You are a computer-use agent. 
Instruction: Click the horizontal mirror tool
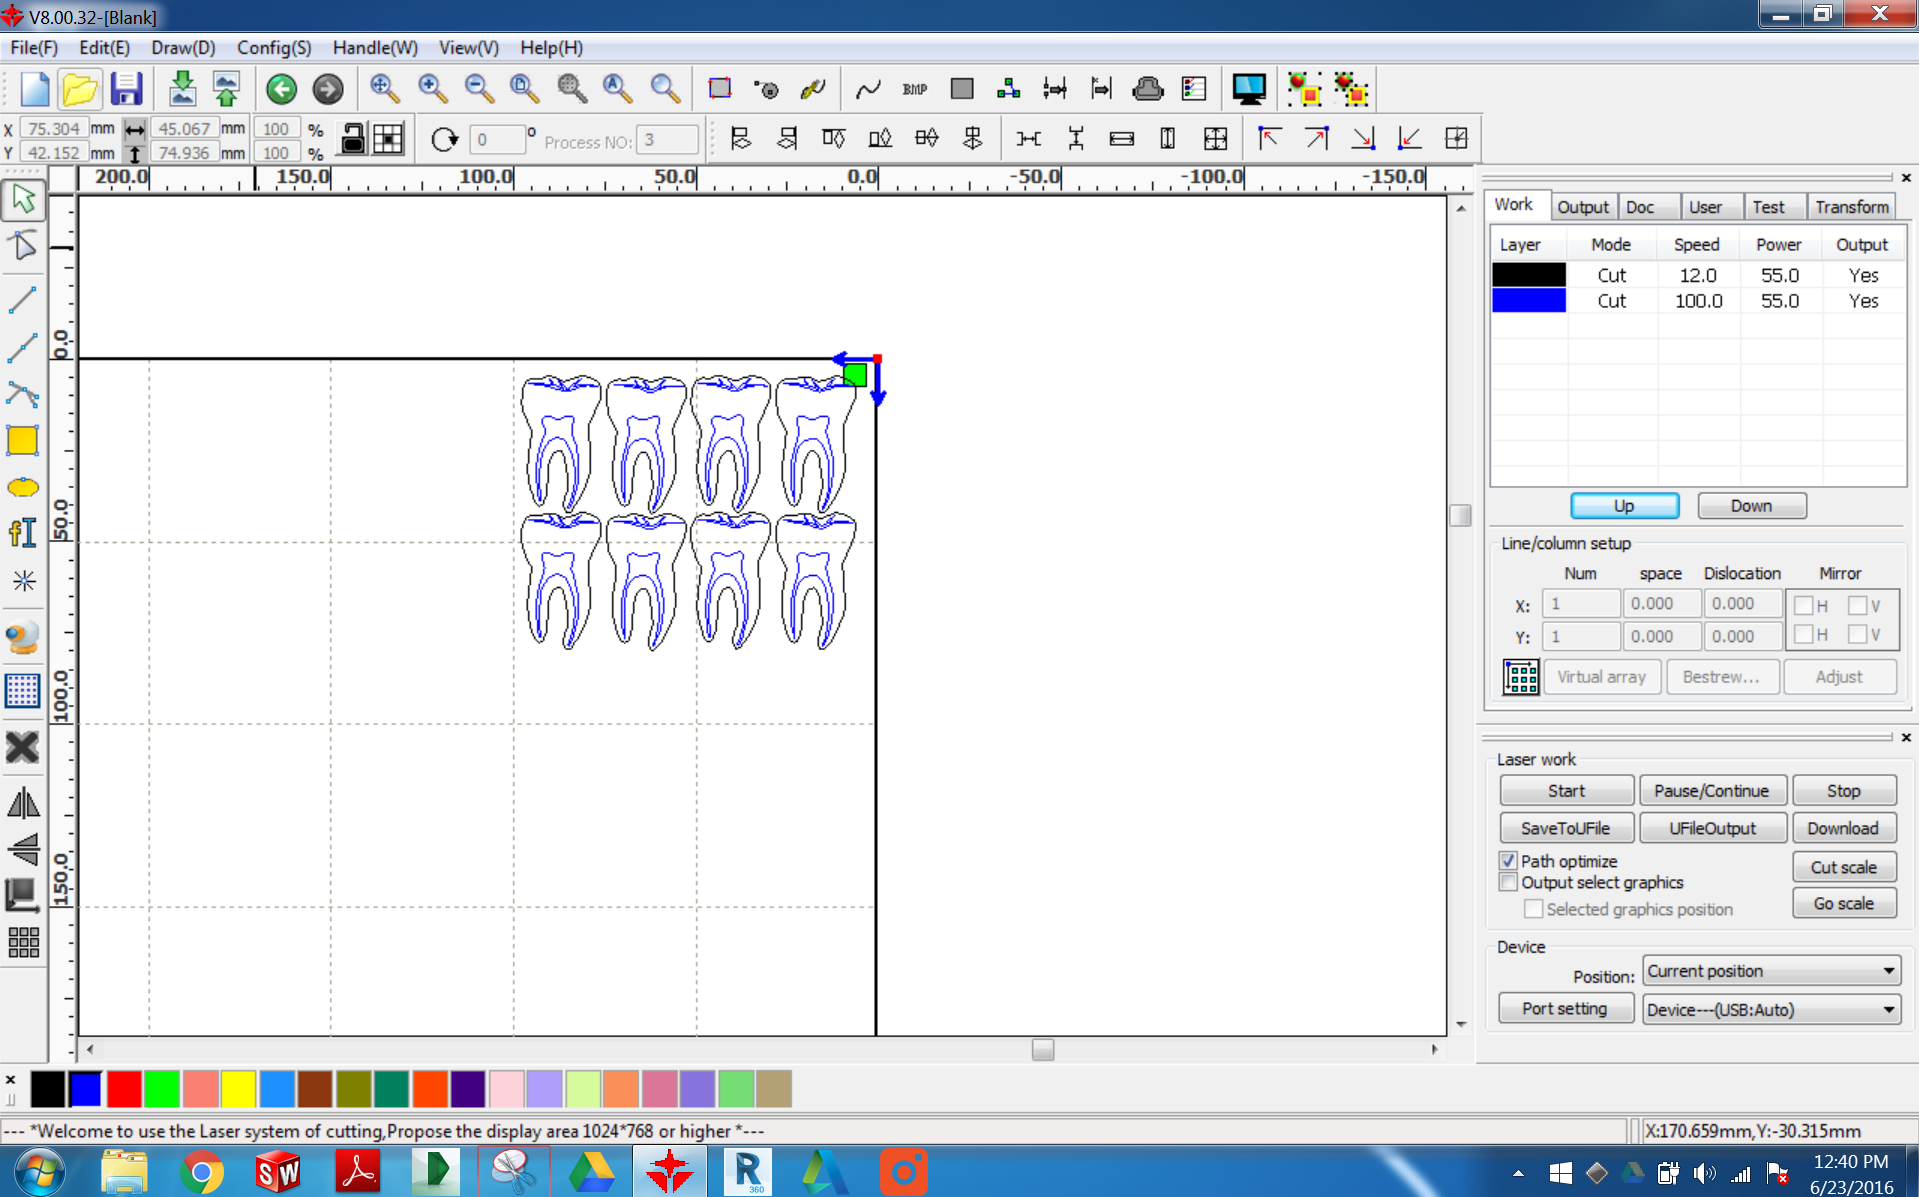click(x=23, y=803)
